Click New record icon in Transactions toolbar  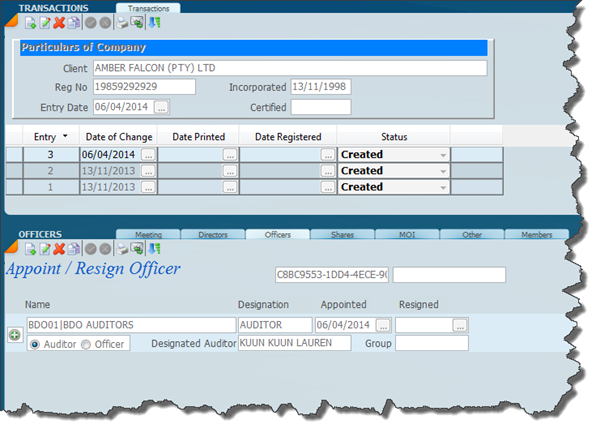pyautogui.click(x=28, y=22)
